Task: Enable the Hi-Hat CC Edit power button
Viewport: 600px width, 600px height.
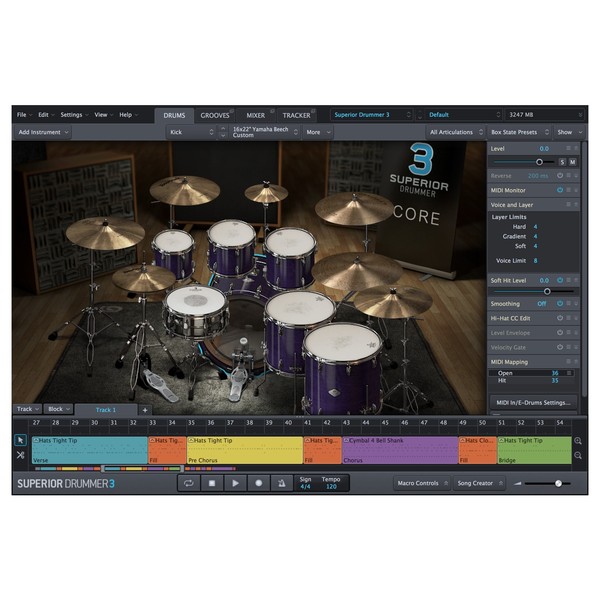Action: point(560,318)
